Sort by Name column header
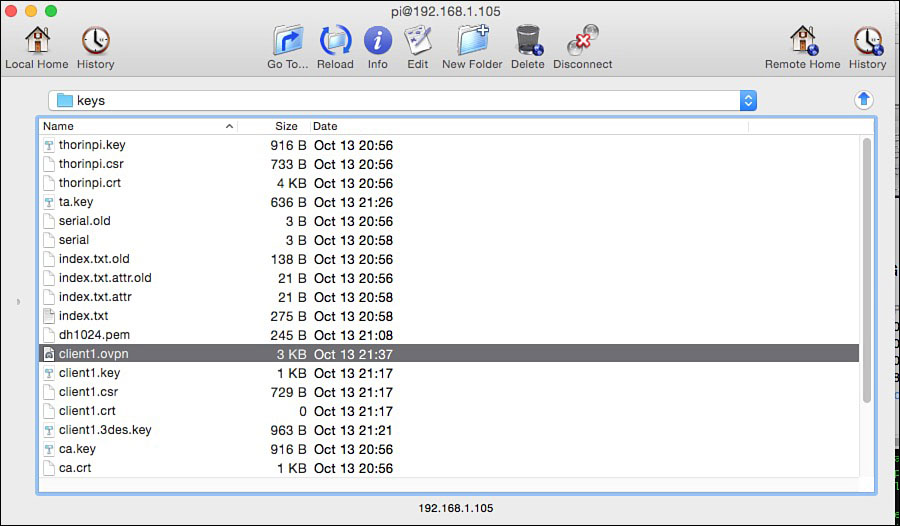900x526 pixels. [138, 126]
